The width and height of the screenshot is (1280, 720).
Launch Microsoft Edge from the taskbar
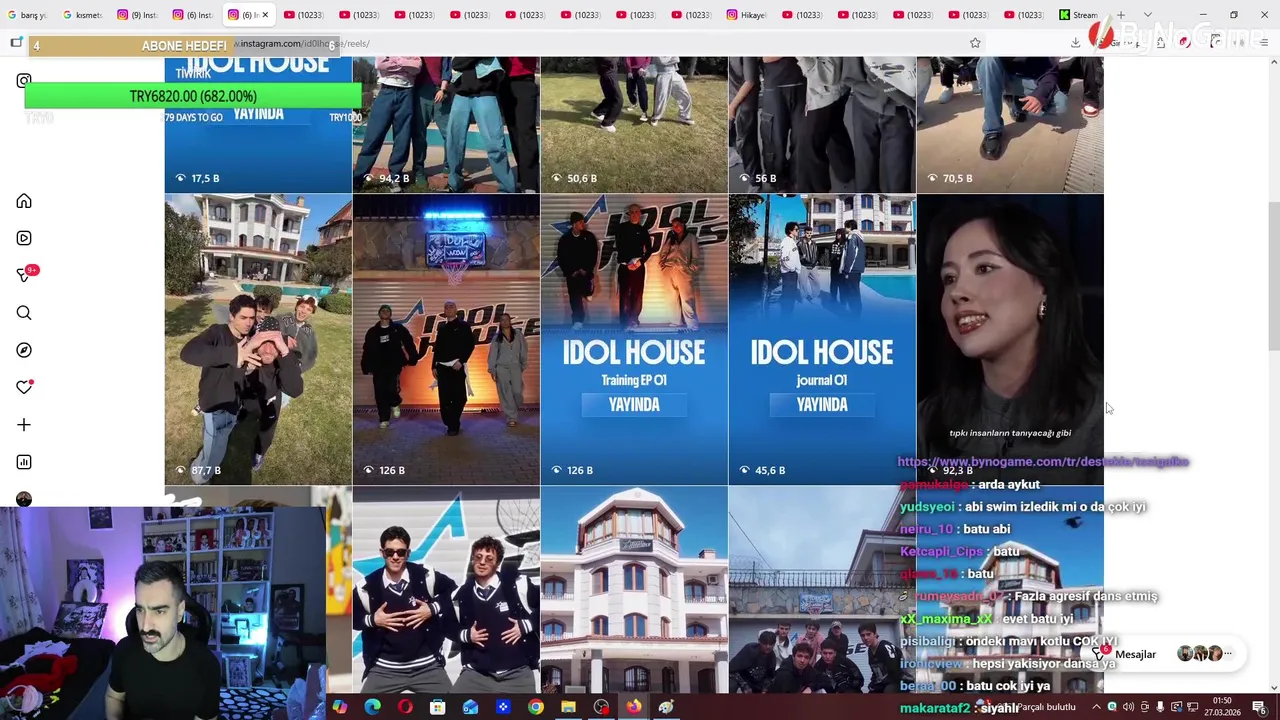[372, 707]
